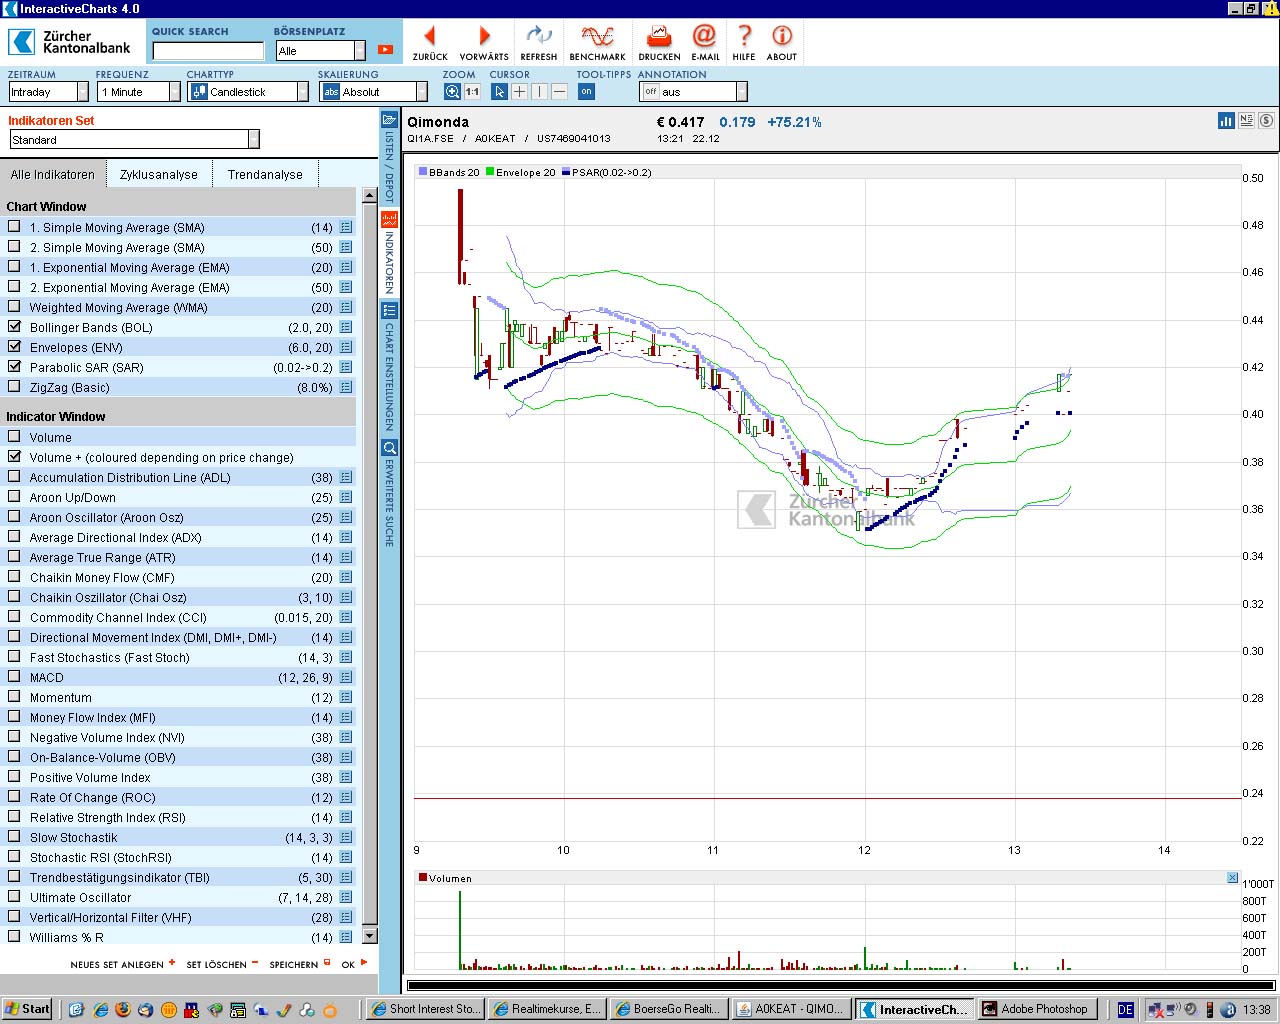1280x1024 pixels.
Task: Switch to the Trendanalyse tab
Action: tap(265, 175)
